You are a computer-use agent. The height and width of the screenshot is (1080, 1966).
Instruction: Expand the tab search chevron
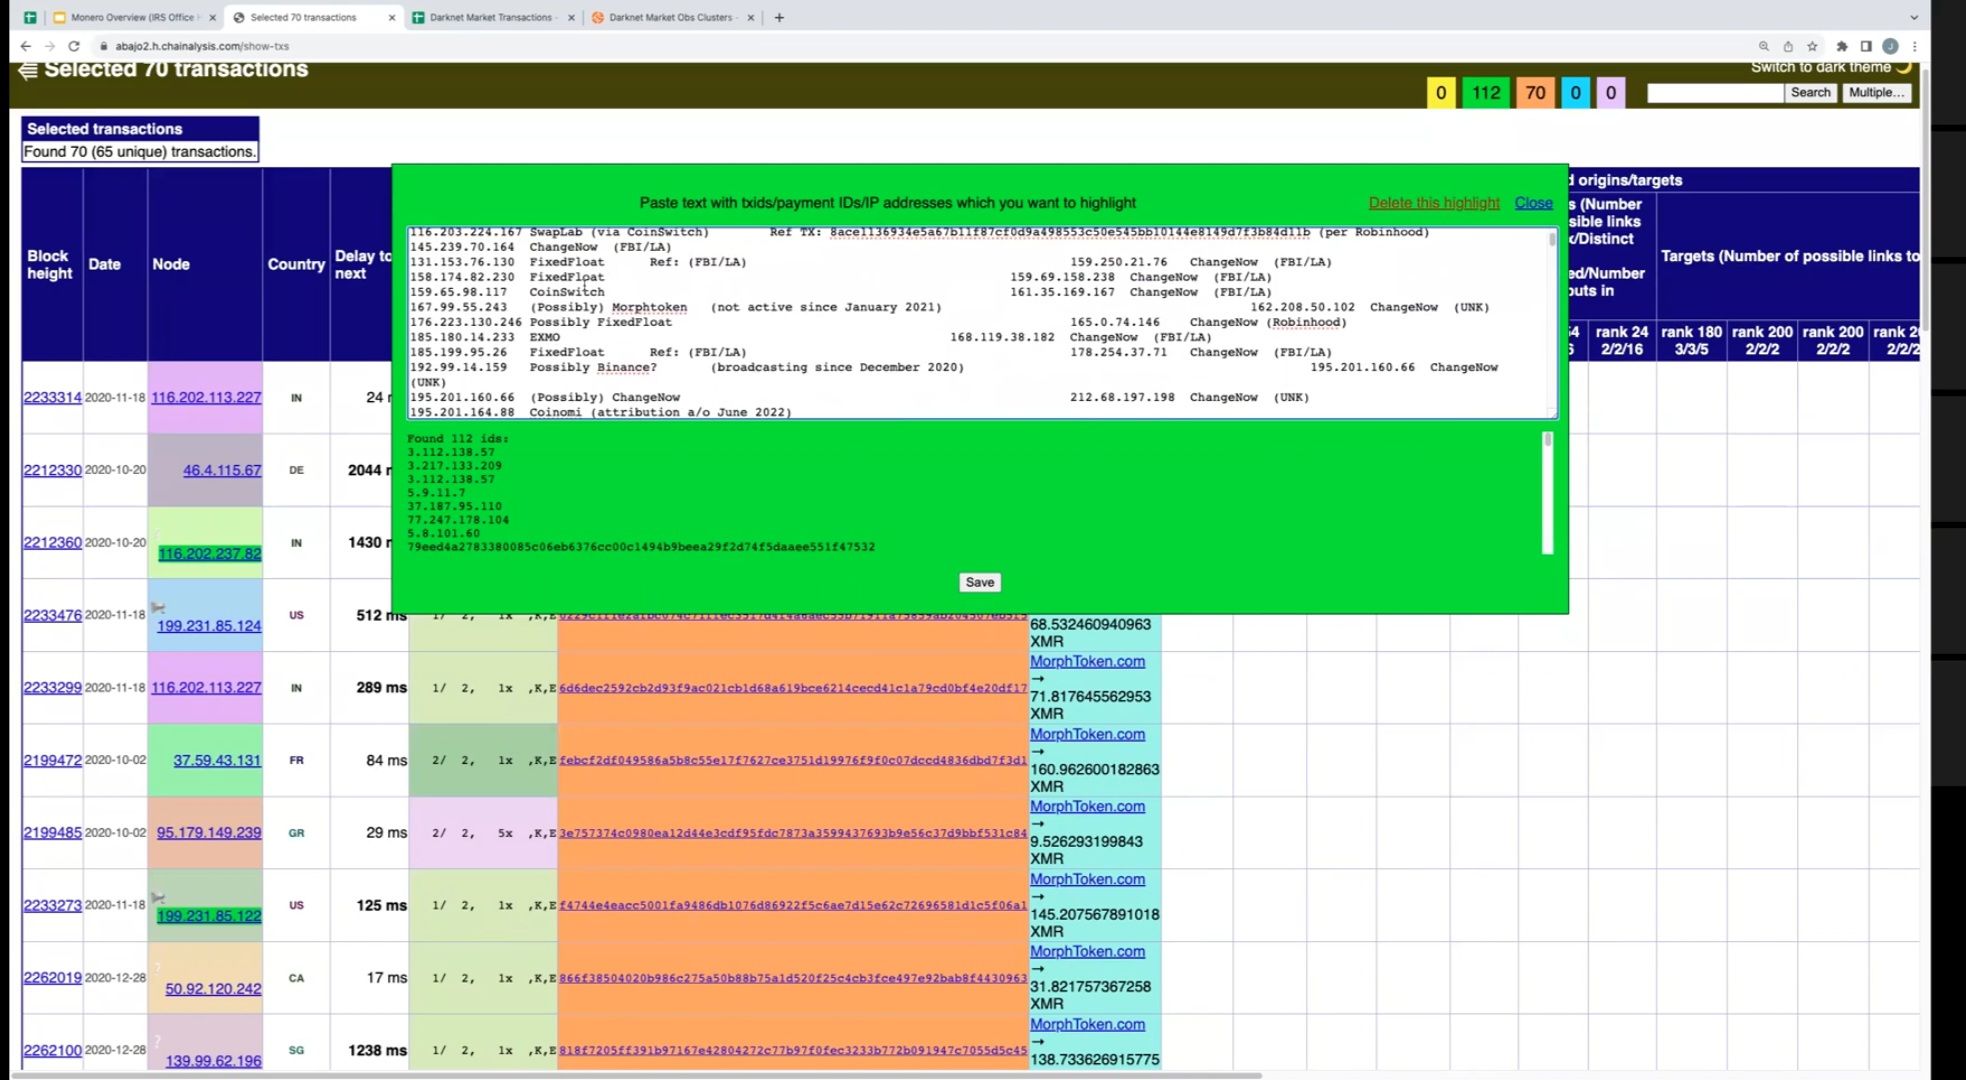point(1914,17)
